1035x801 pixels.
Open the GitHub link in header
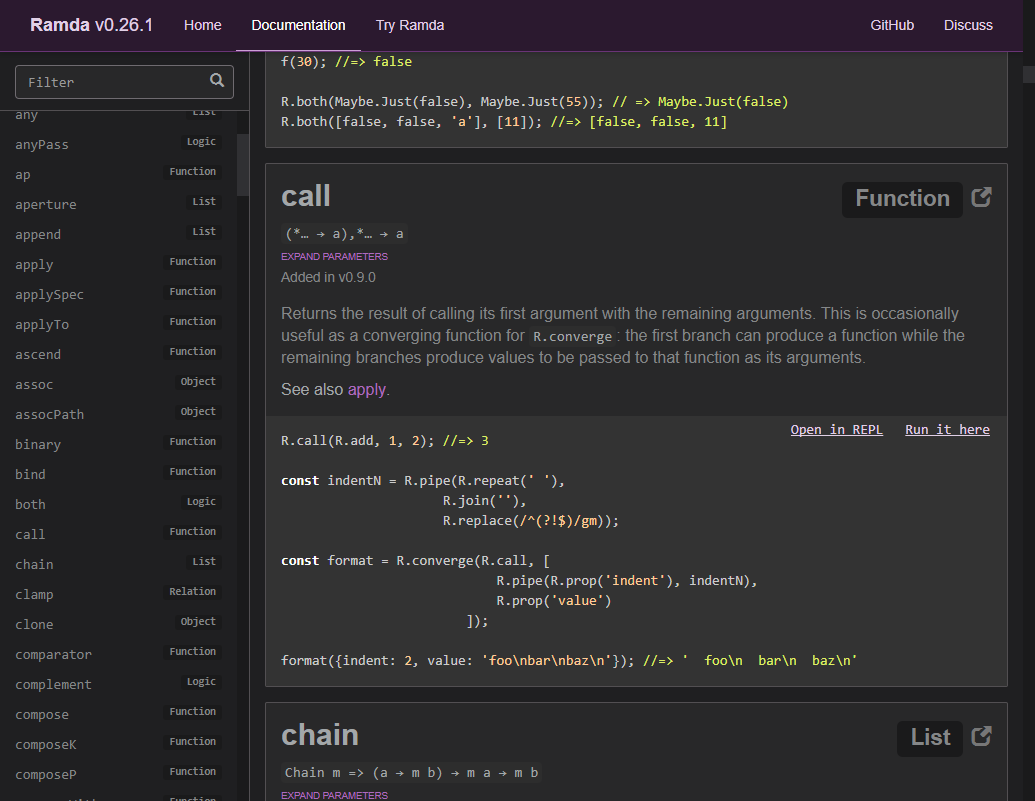[x=892, y=25]
